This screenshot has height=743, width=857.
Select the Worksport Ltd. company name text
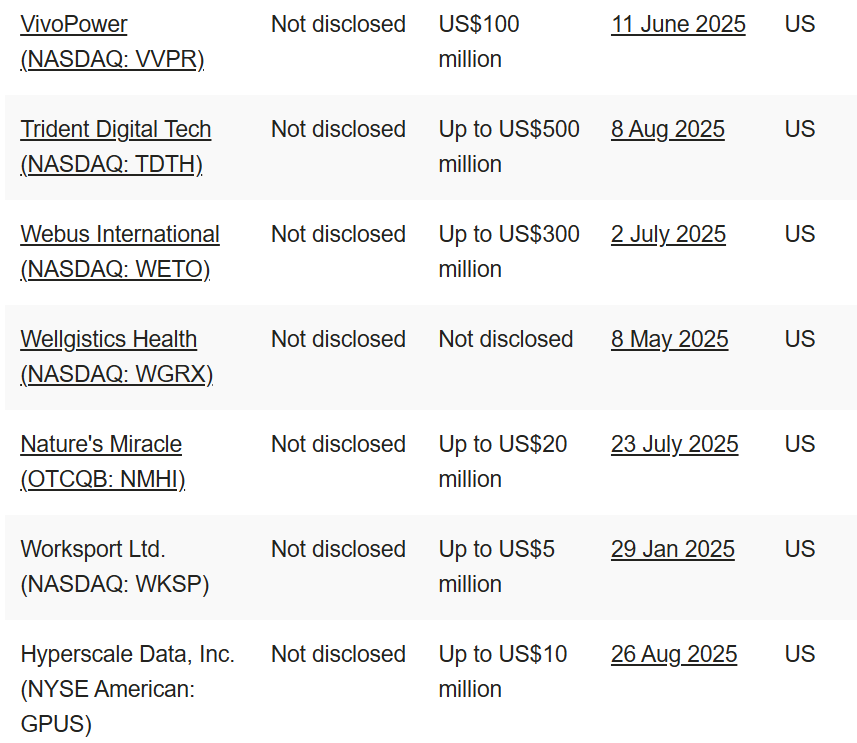pos(93,550)
